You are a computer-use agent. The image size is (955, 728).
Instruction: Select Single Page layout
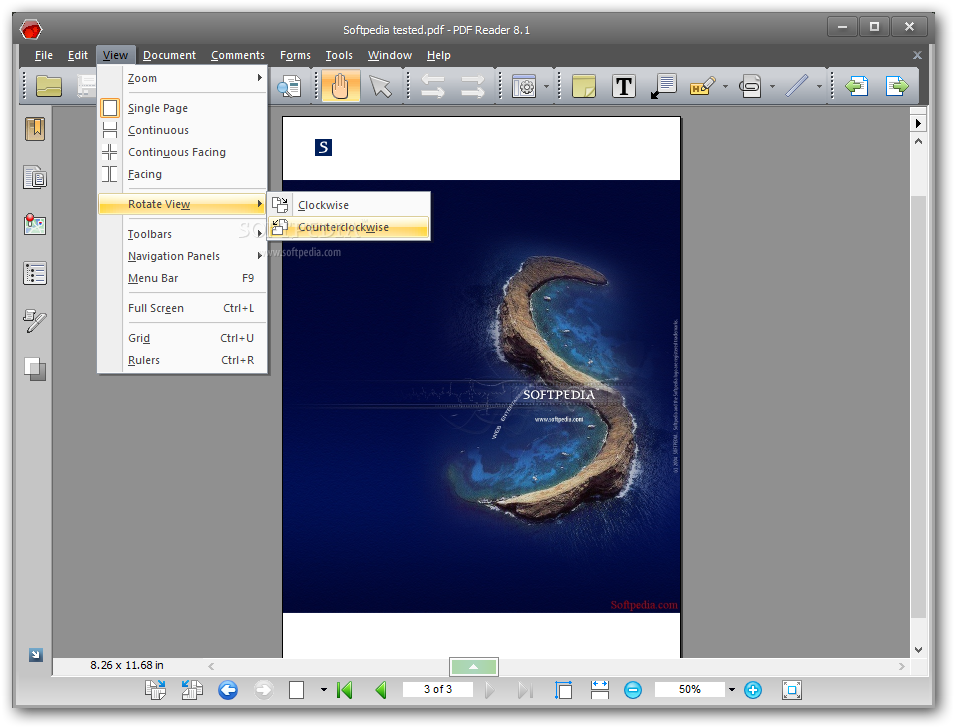[183, 108]
